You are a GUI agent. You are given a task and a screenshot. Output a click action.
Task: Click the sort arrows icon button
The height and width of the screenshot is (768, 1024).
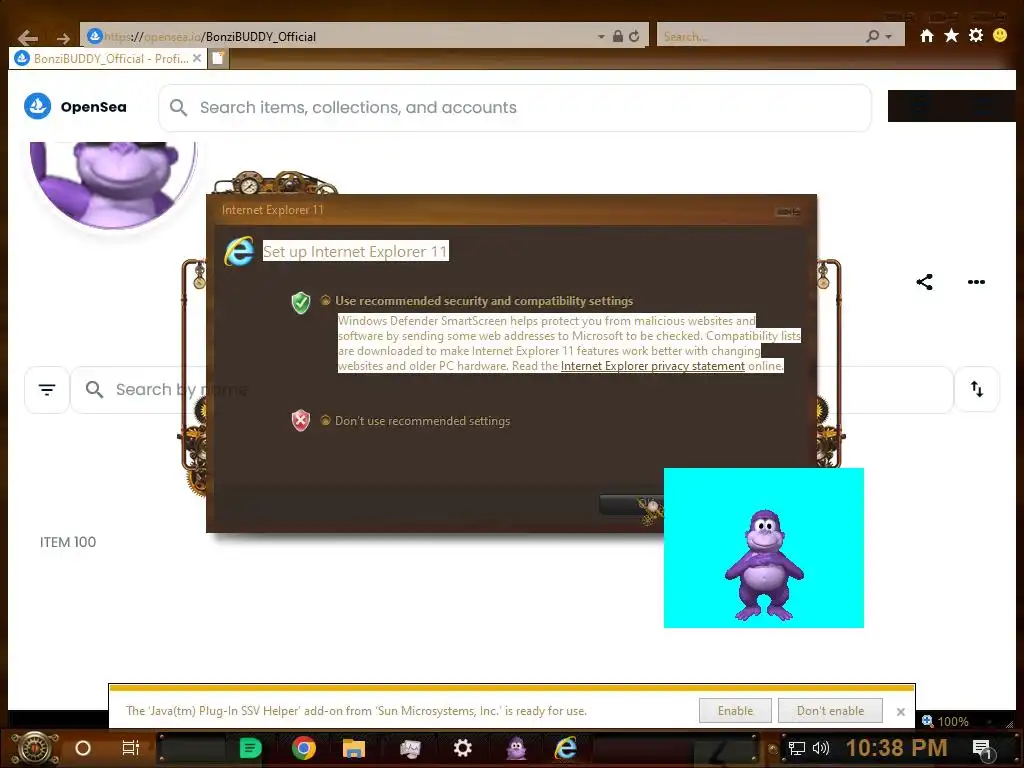977,389
